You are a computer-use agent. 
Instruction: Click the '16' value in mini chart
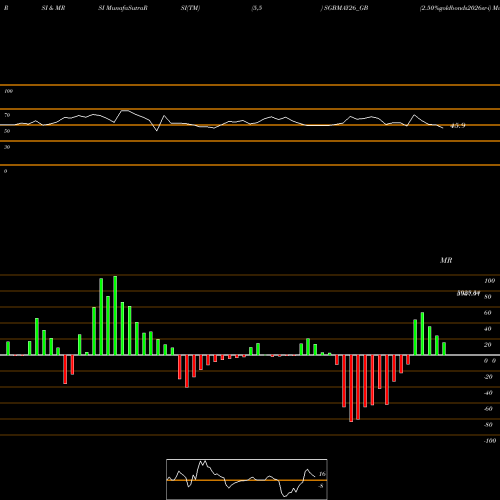[x=322, y=474]
